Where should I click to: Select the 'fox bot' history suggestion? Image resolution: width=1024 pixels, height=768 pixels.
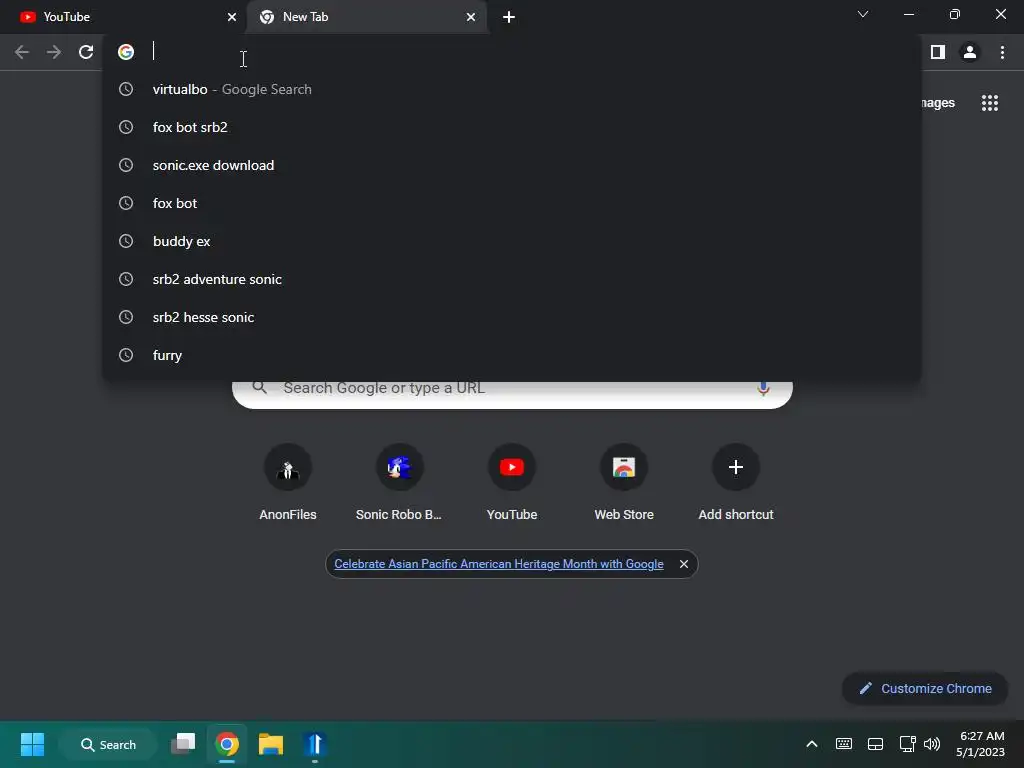512,203
